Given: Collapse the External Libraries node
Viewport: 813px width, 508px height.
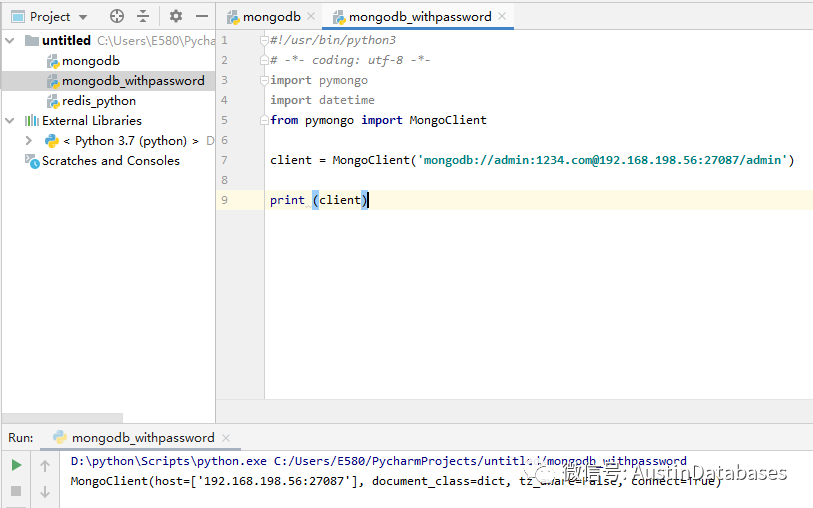Looking at the screenshot, I should (10, 121).
